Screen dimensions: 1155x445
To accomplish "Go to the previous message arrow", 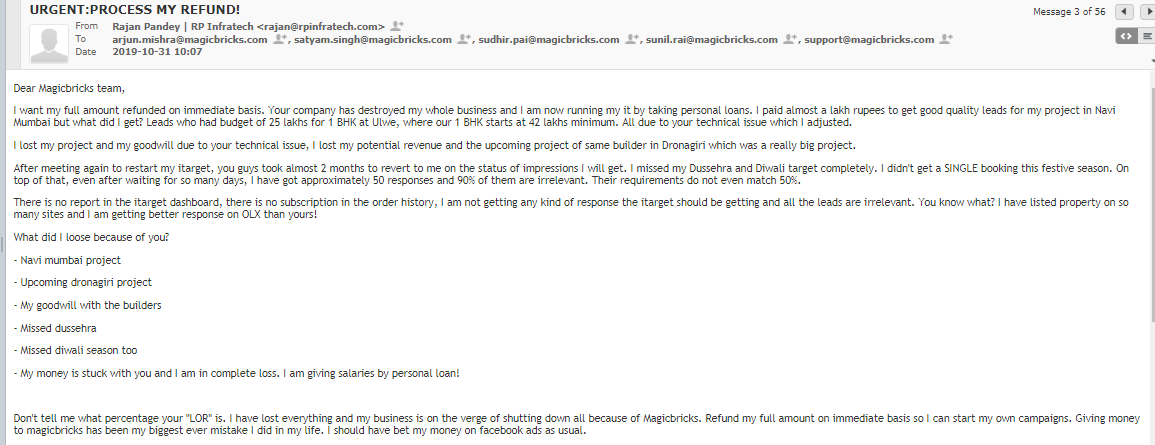I will click(x=1124, y=12).
